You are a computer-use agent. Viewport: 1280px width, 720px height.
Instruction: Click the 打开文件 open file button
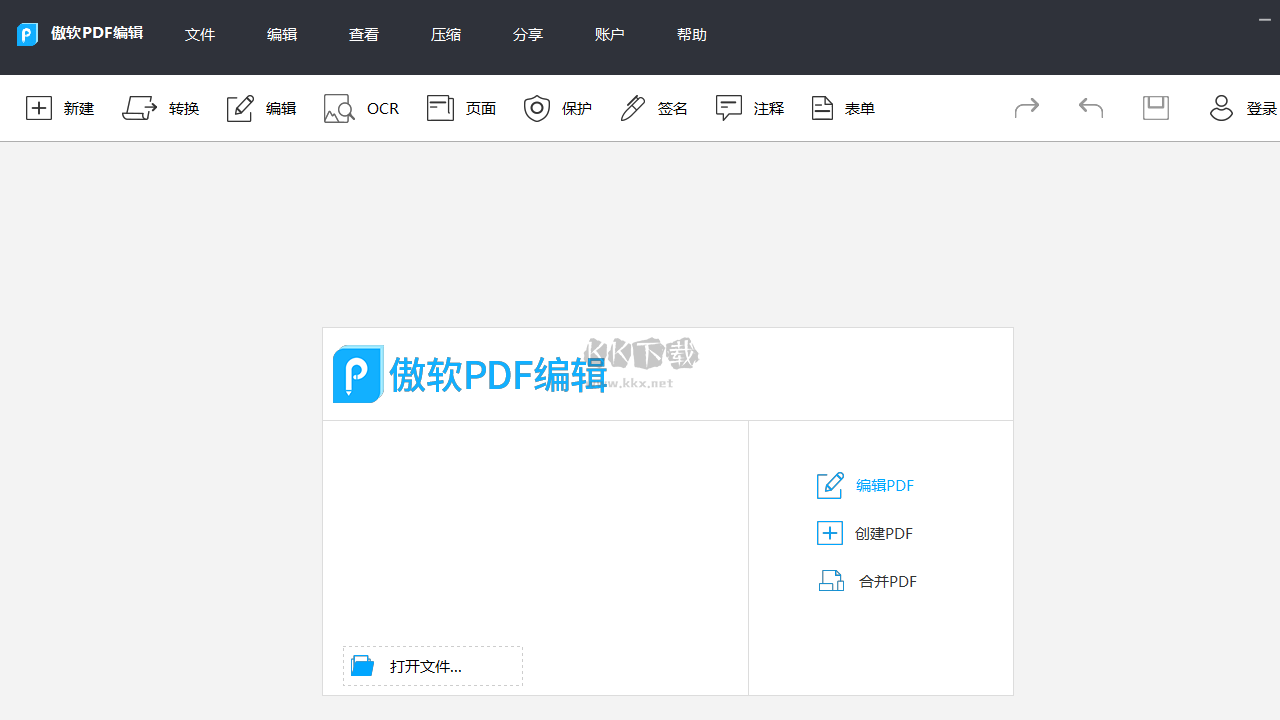(432, 666)
